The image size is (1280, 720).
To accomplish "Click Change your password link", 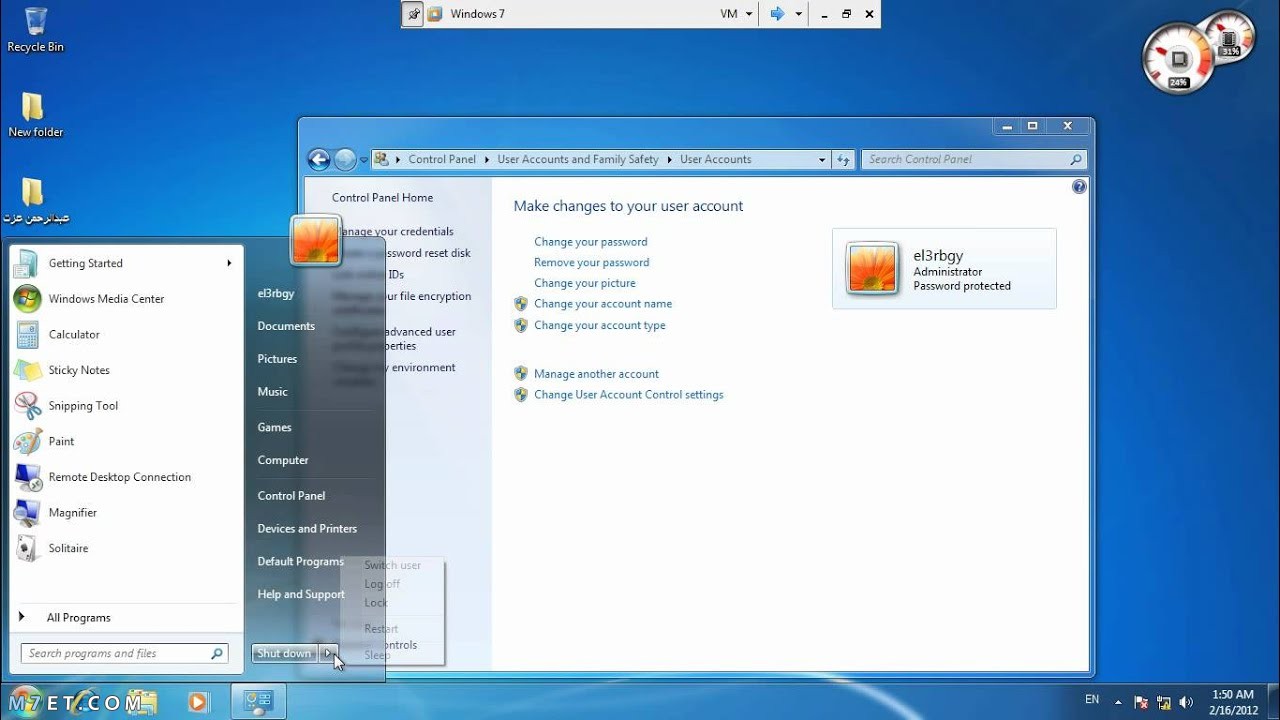I will [x=590, y=242].
